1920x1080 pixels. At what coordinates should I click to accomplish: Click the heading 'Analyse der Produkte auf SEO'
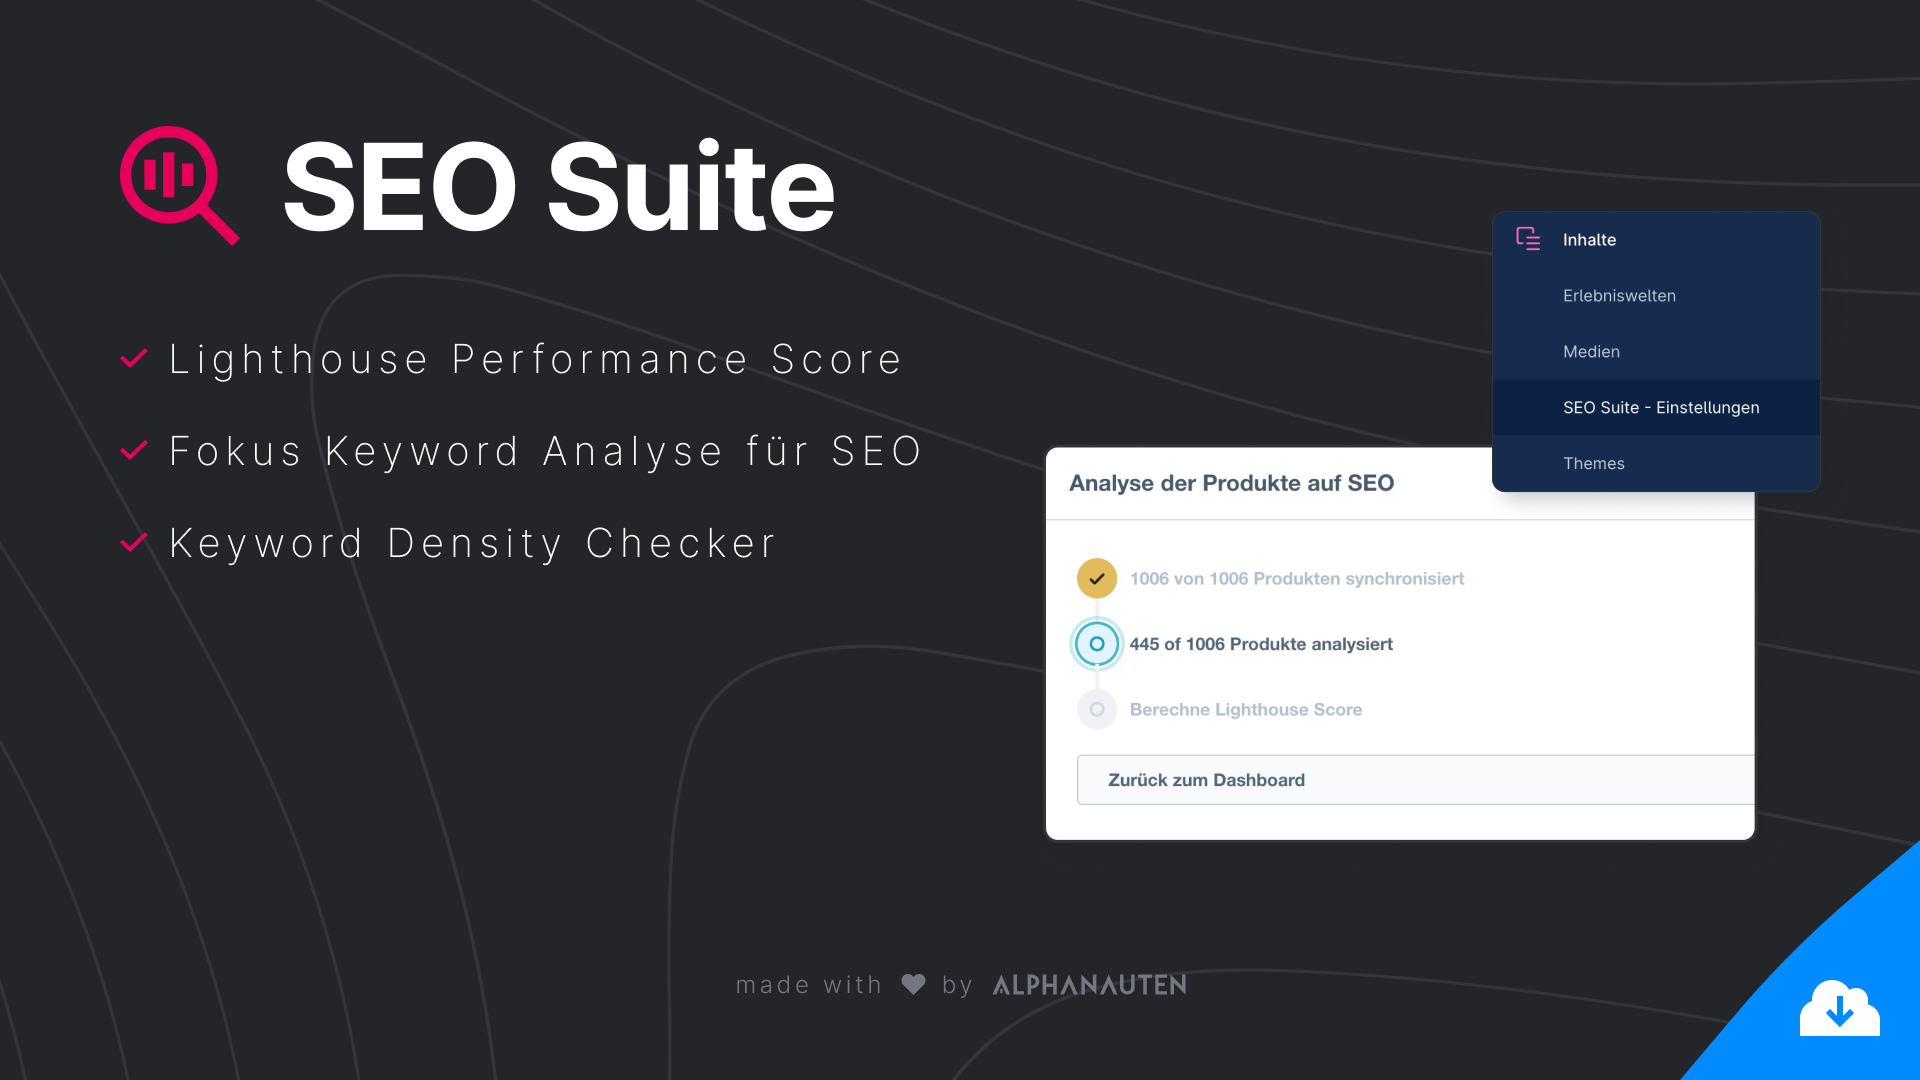tap(1232, 483)
